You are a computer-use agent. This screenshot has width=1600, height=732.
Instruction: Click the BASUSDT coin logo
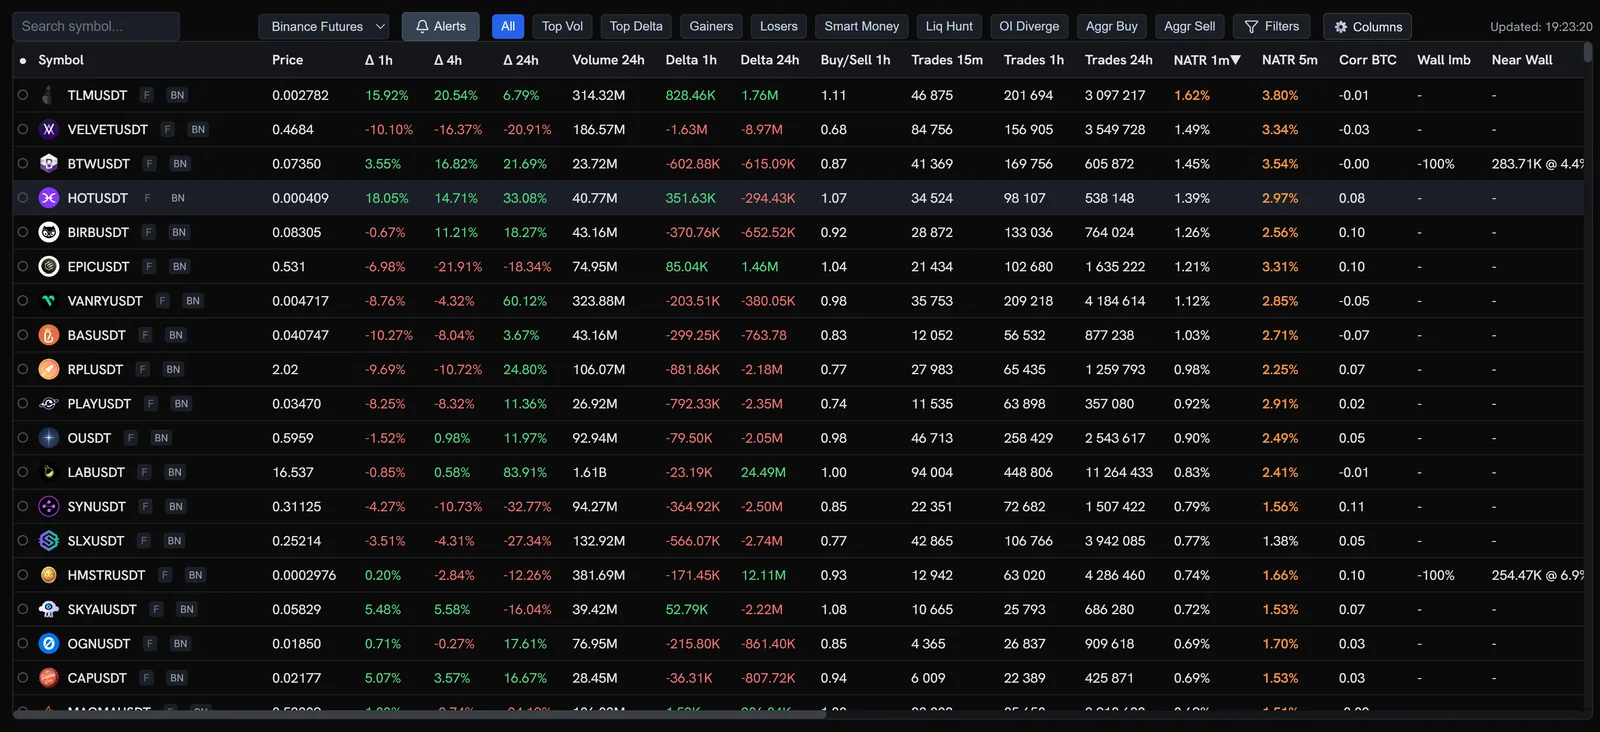click(x=48, y=335)
